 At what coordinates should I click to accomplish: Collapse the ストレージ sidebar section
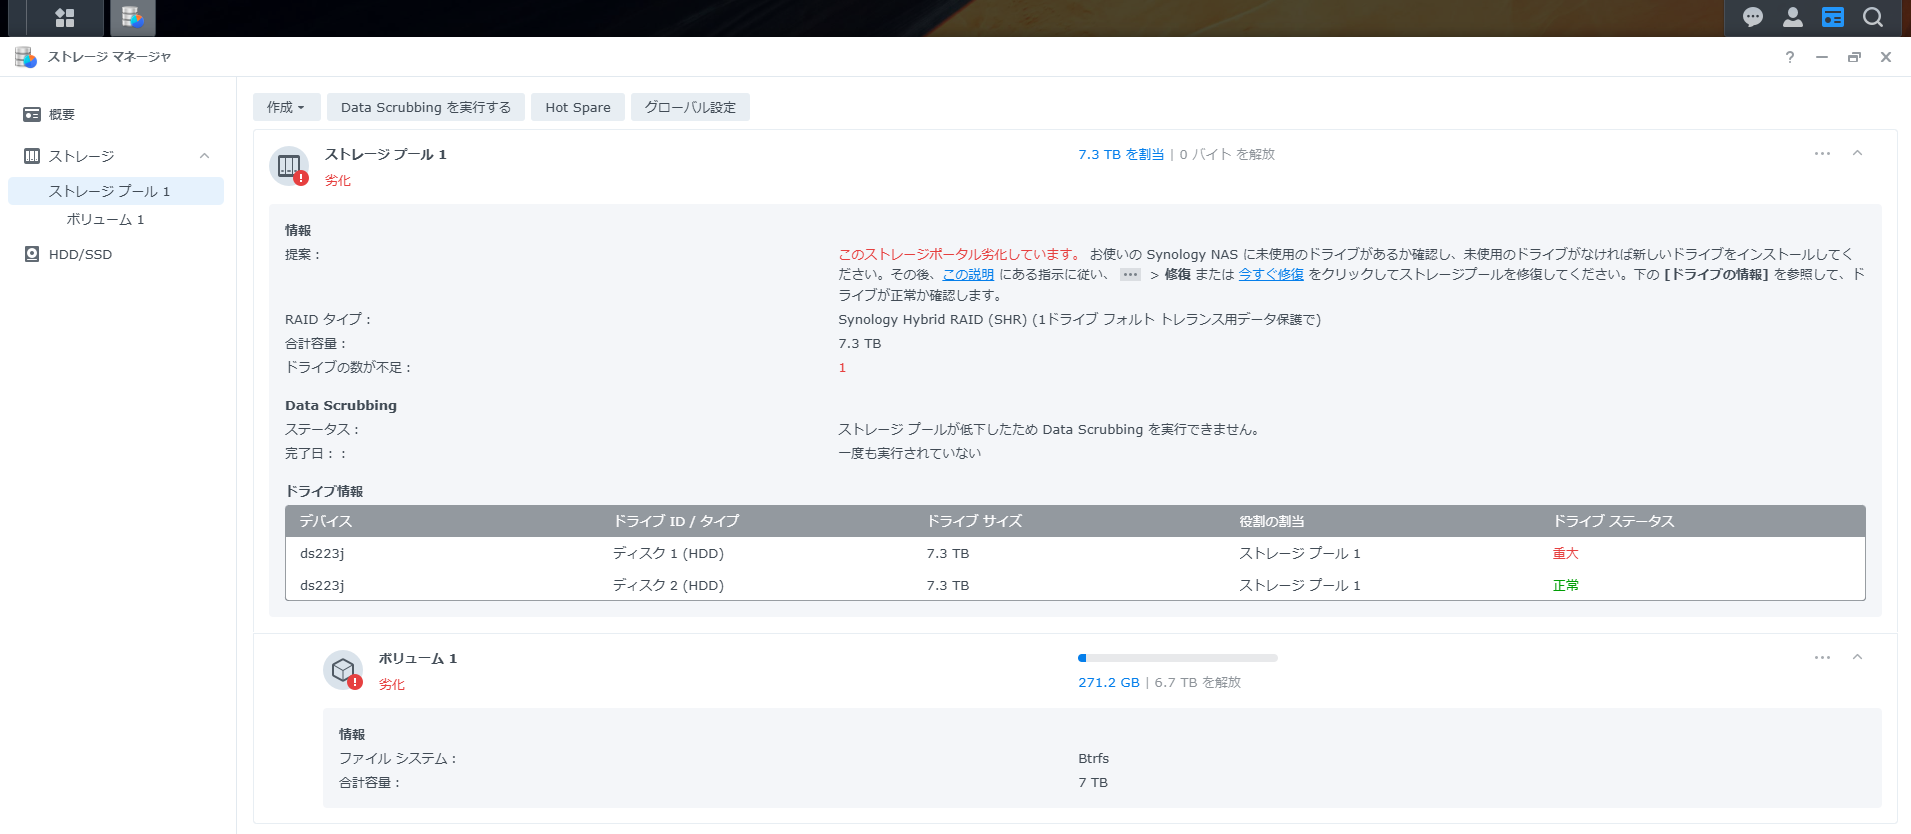point(204,156)
